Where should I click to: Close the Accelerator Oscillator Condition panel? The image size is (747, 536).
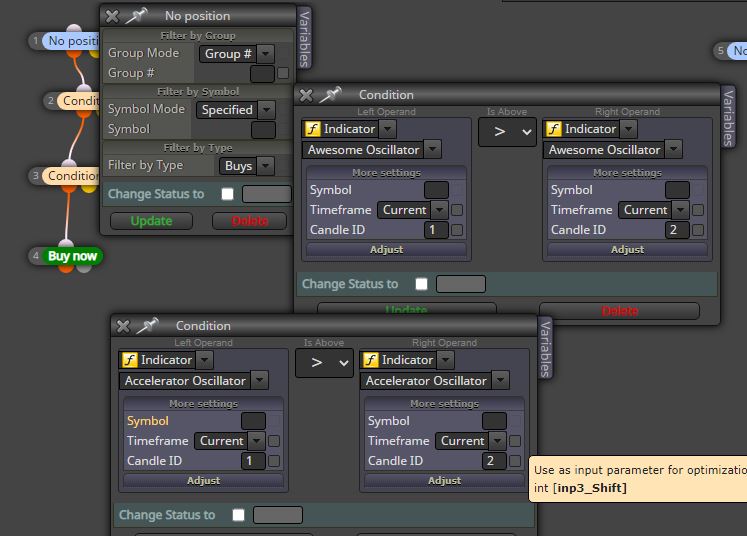tap(123, 326)
